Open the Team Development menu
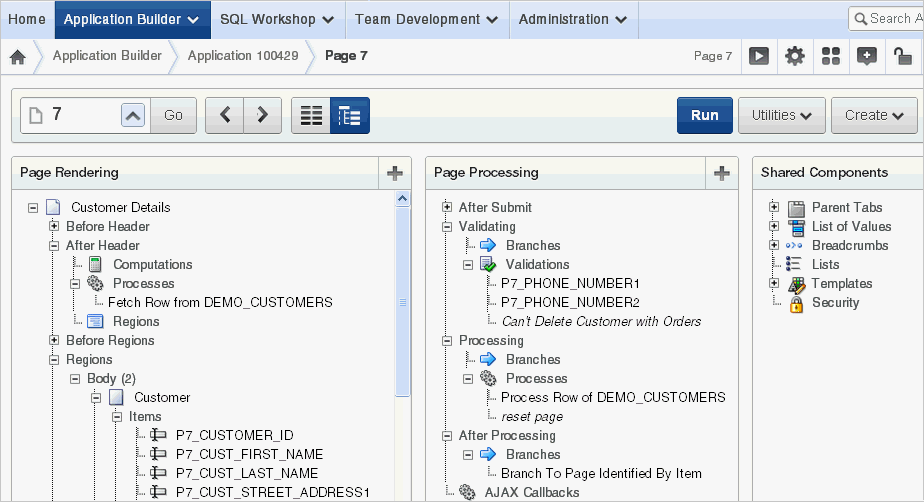Screen dimensions: 924x502 427,19
